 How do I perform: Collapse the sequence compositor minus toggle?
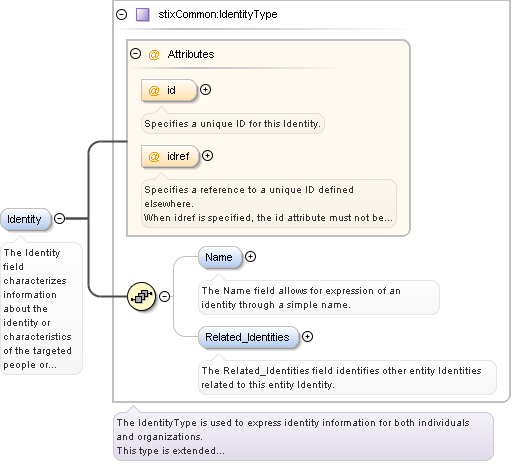coord(164,296)
